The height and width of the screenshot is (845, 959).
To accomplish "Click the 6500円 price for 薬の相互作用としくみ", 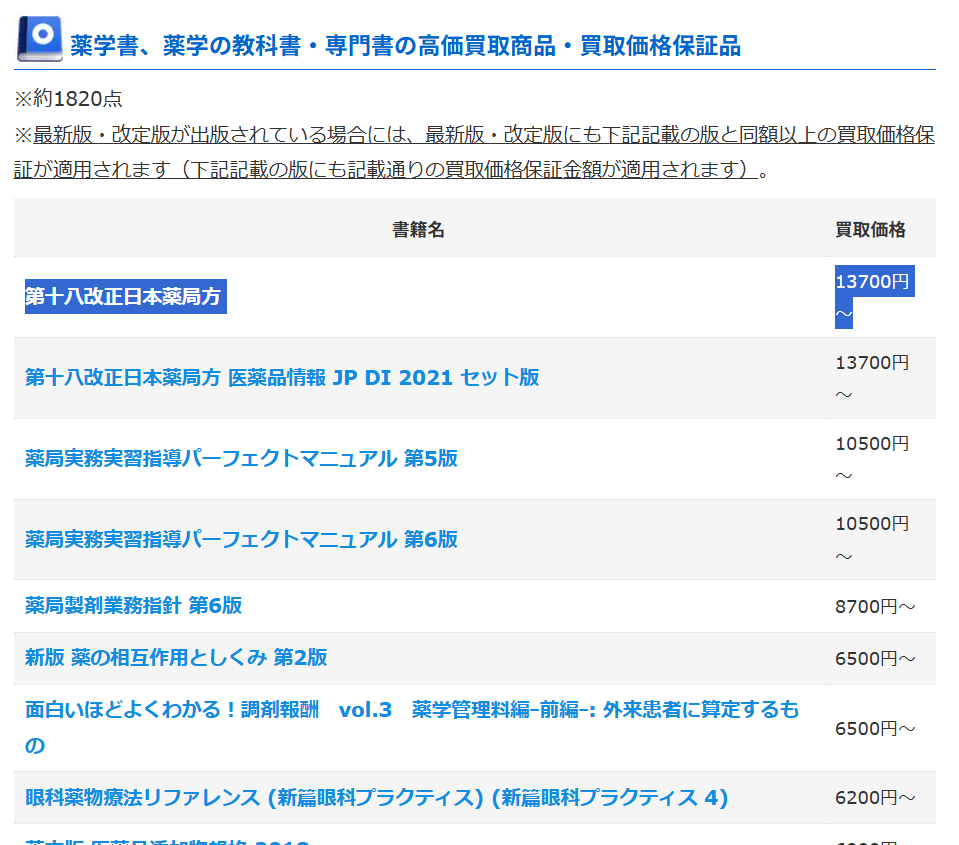I will 875,658.
